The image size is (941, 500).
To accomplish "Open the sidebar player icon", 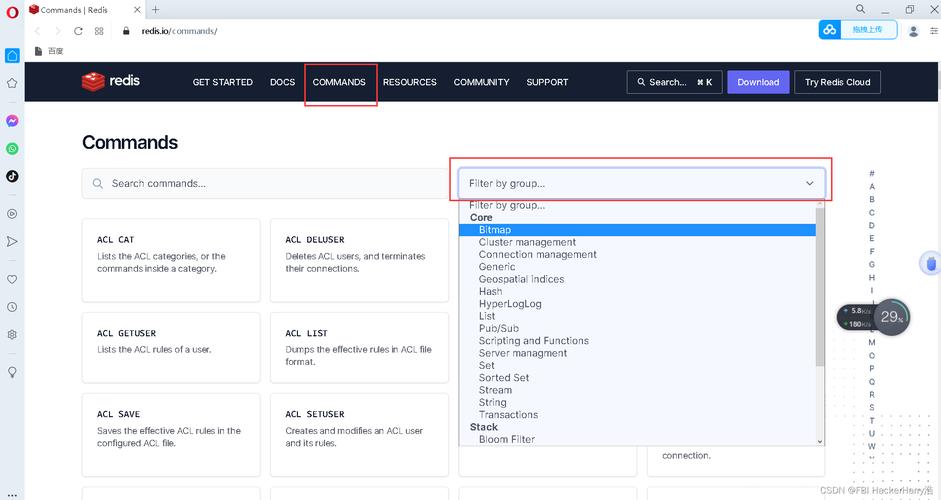I will (x=12, y=214).
